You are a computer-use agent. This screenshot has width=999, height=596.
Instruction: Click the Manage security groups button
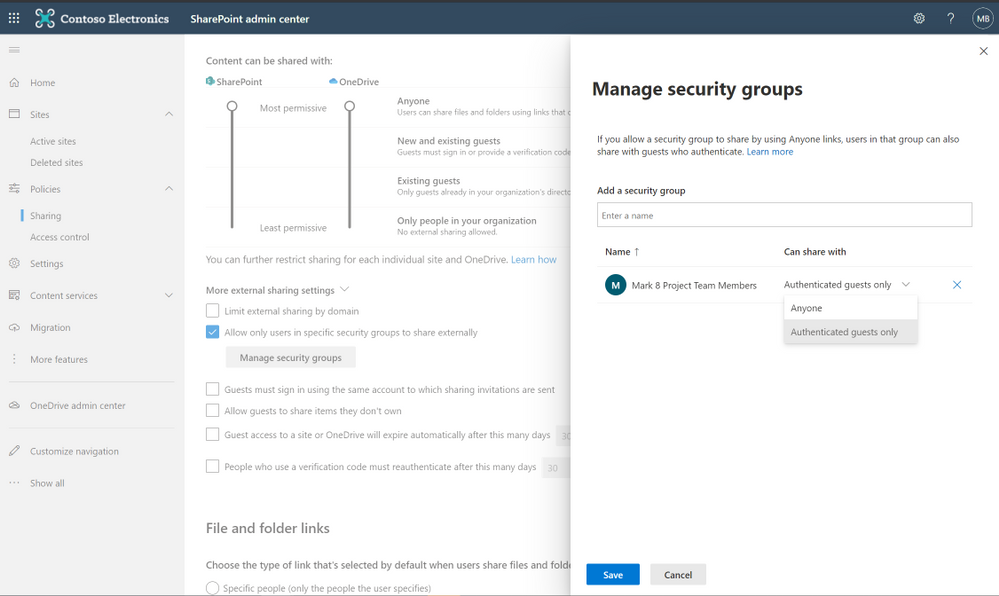[x=291, y=358]
